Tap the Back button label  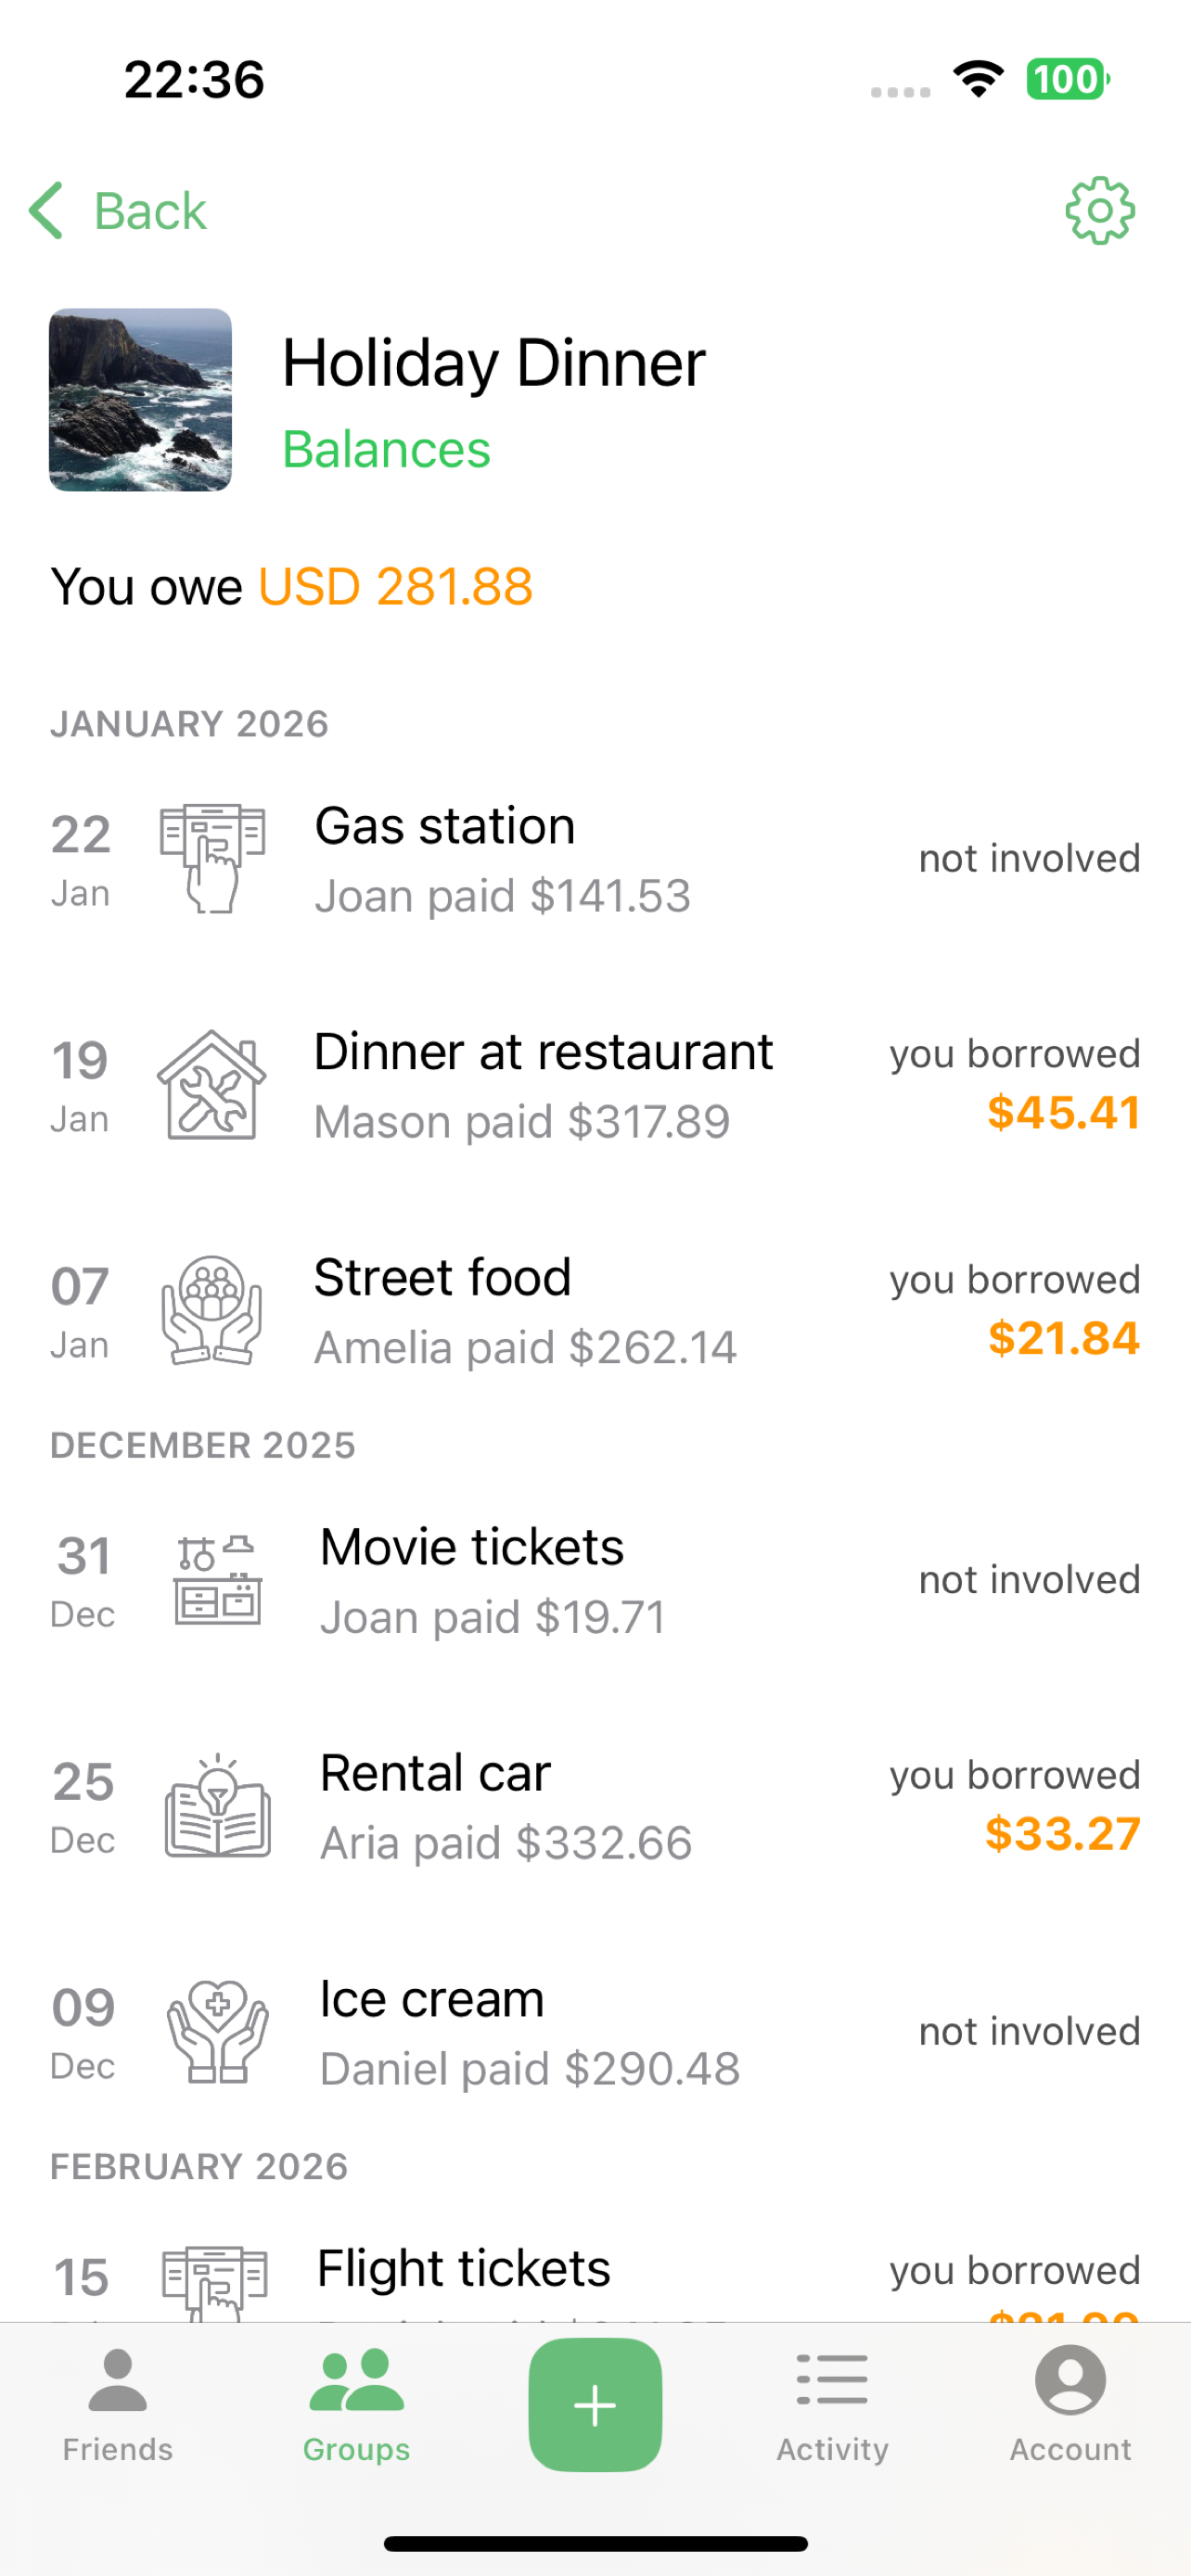tap(150, 211)
